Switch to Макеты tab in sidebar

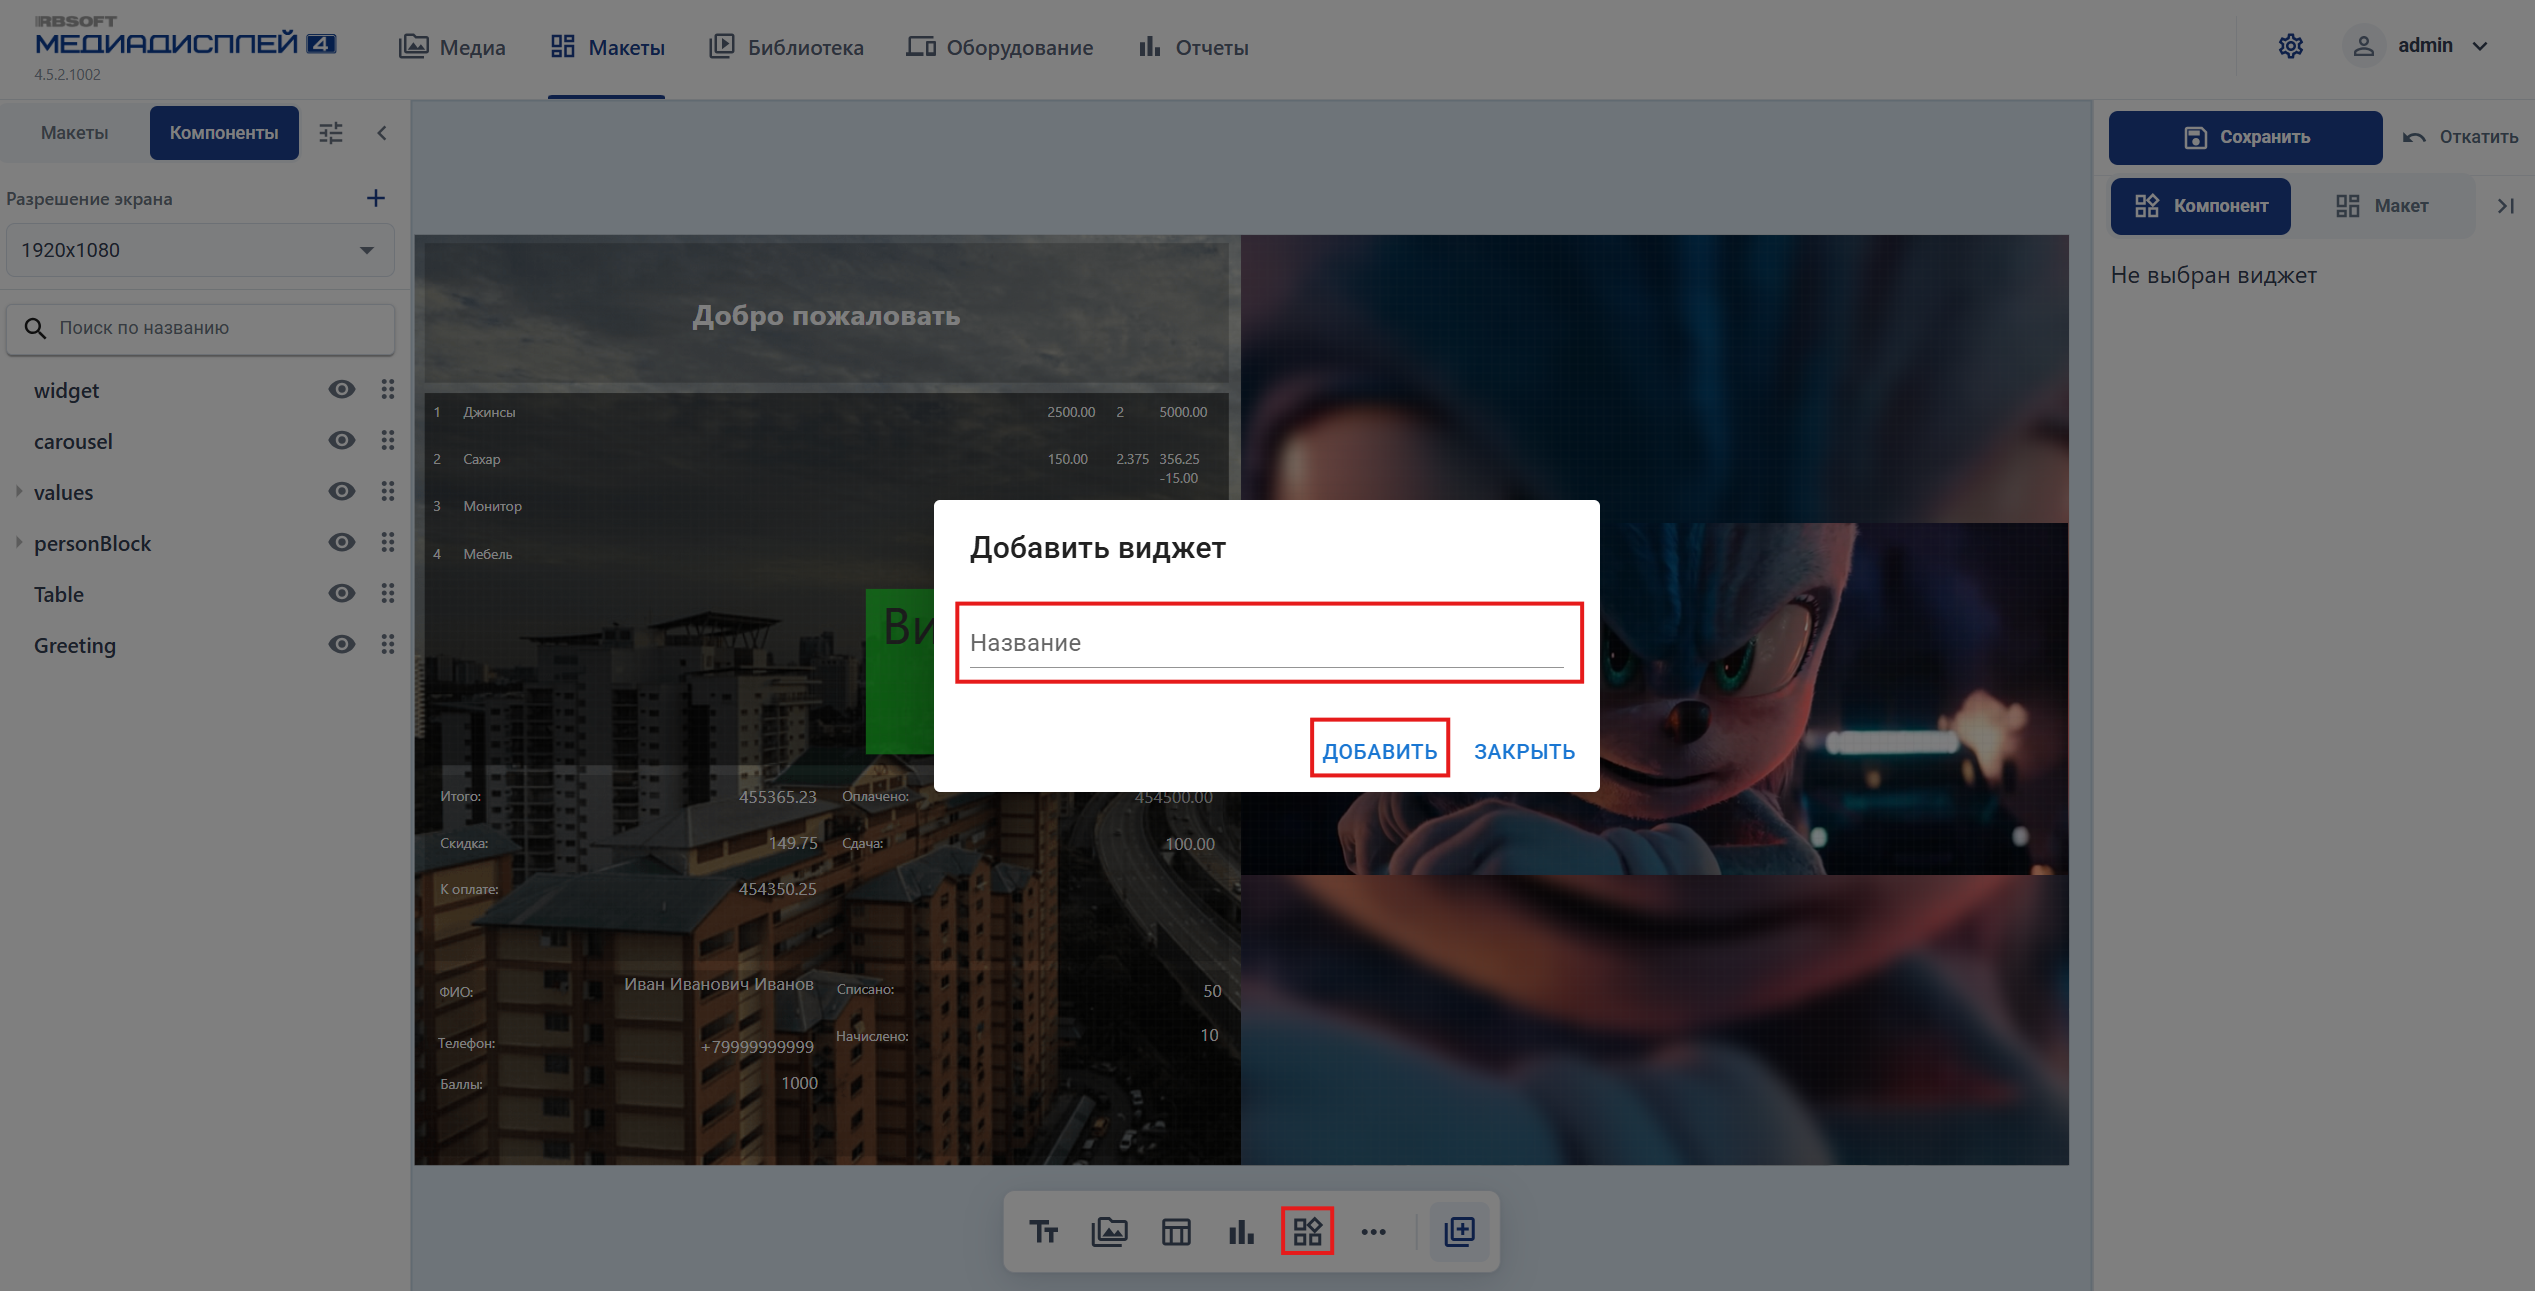point(75,133)
